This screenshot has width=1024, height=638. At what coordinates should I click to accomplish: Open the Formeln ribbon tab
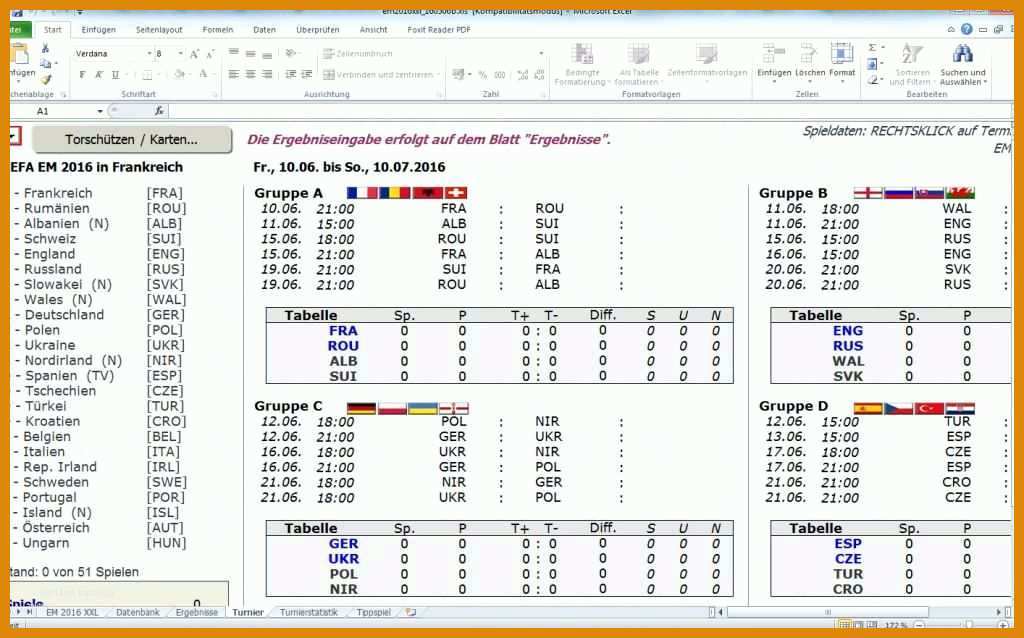pyautogui.click(x=217, y=29)
